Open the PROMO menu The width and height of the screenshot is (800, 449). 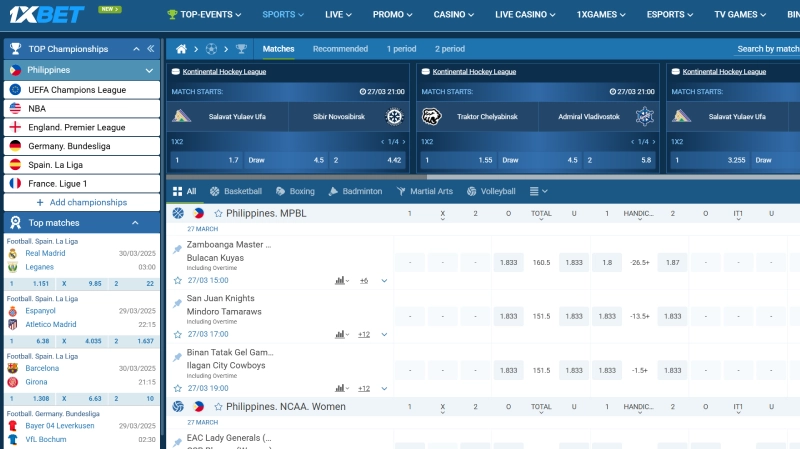tap(392, 14)
